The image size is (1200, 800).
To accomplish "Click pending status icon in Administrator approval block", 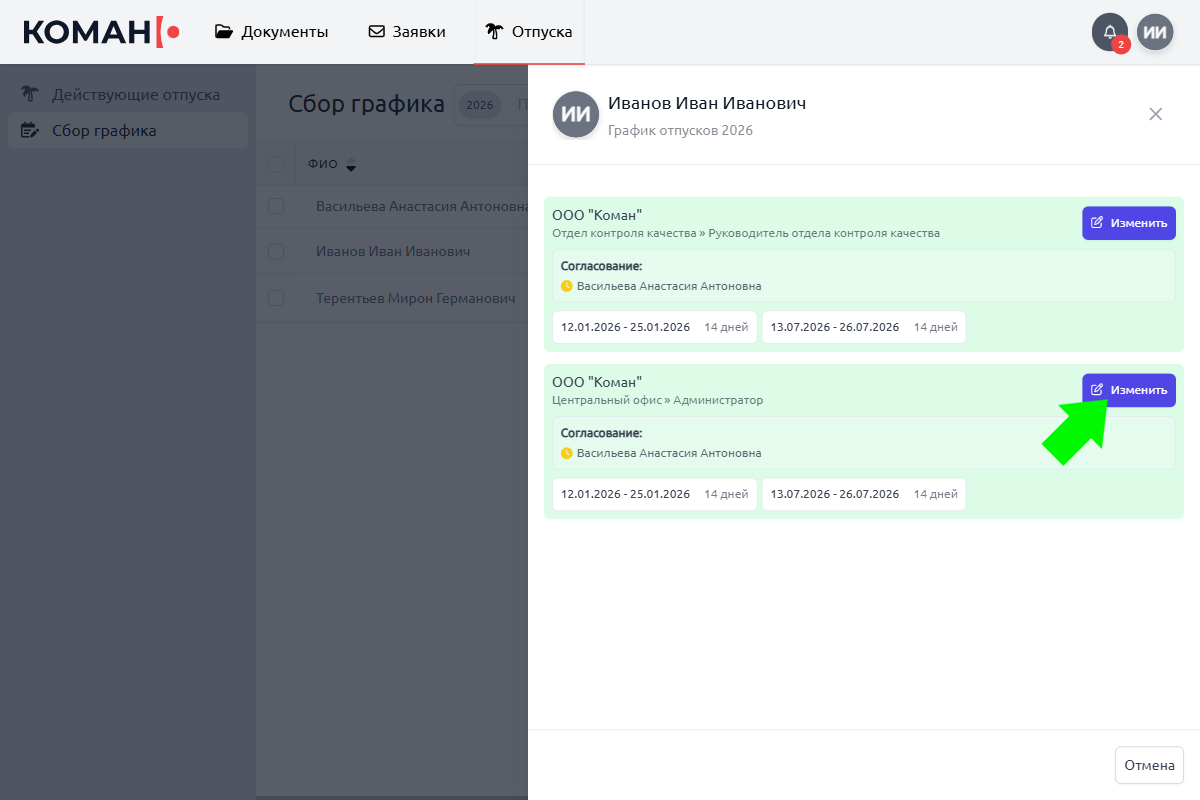I will tap(567, 453).
